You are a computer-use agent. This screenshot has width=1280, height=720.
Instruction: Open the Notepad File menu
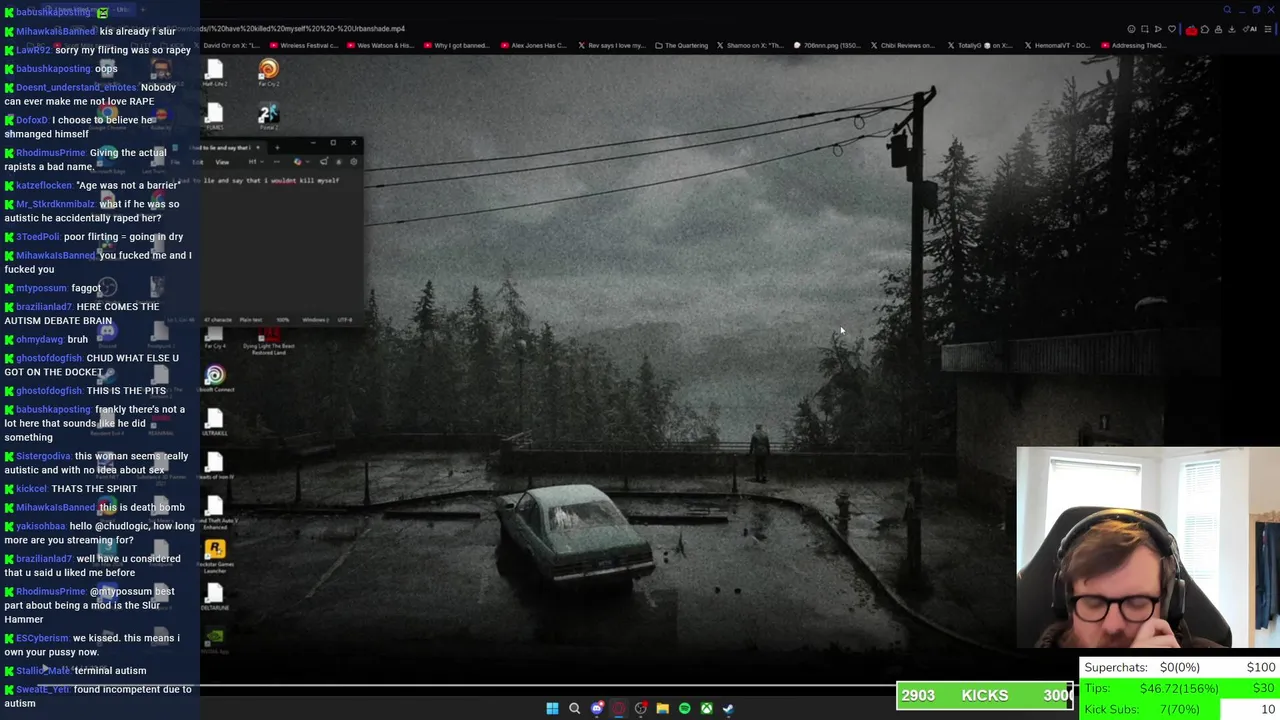click(175, 162)
